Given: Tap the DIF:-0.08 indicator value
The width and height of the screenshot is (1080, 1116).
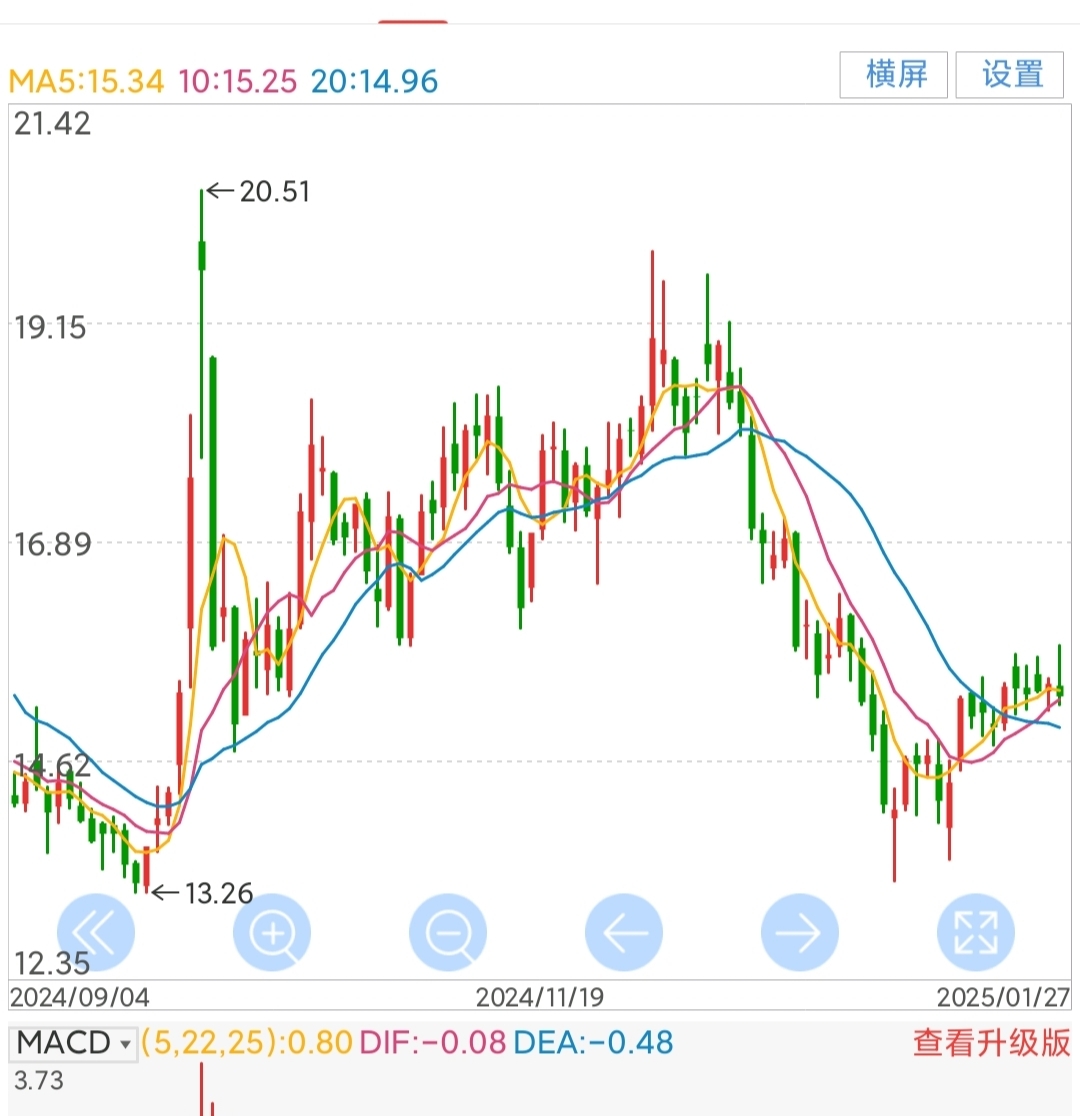Looking at the screenshot, I should (432, 1043).
